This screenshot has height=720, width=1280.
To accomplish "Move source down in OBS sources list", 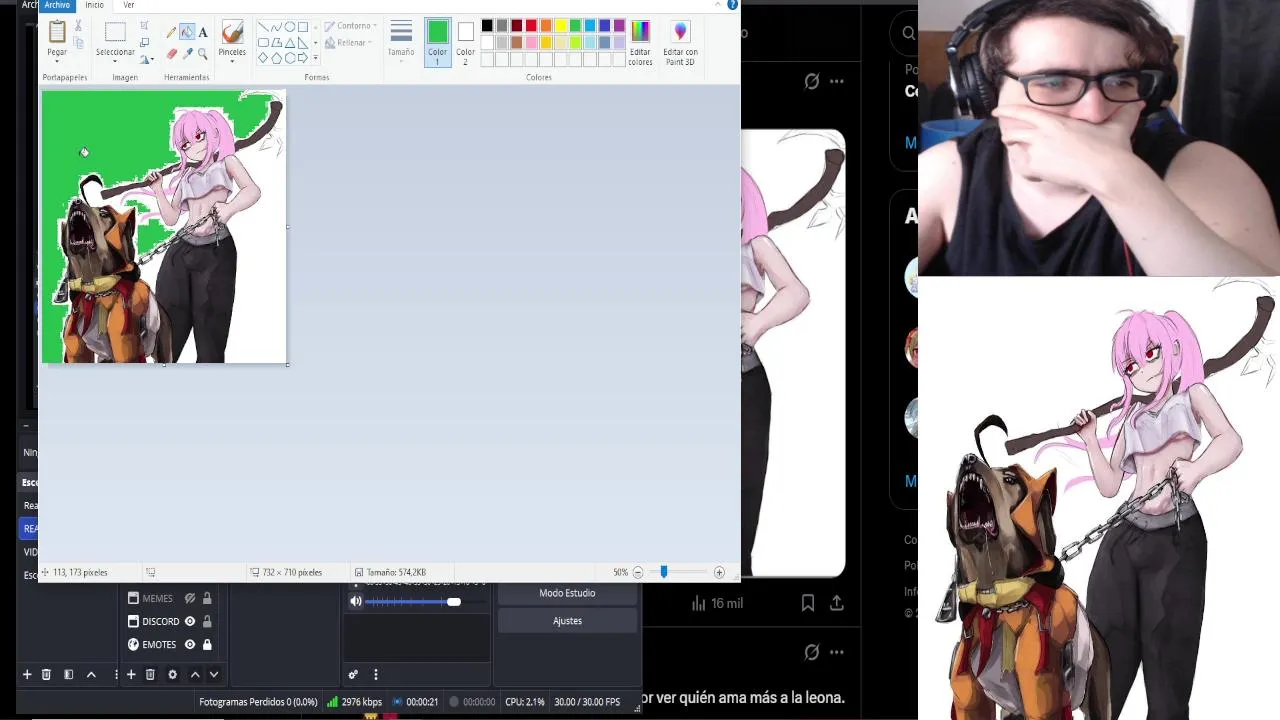I will click(213, 675).
